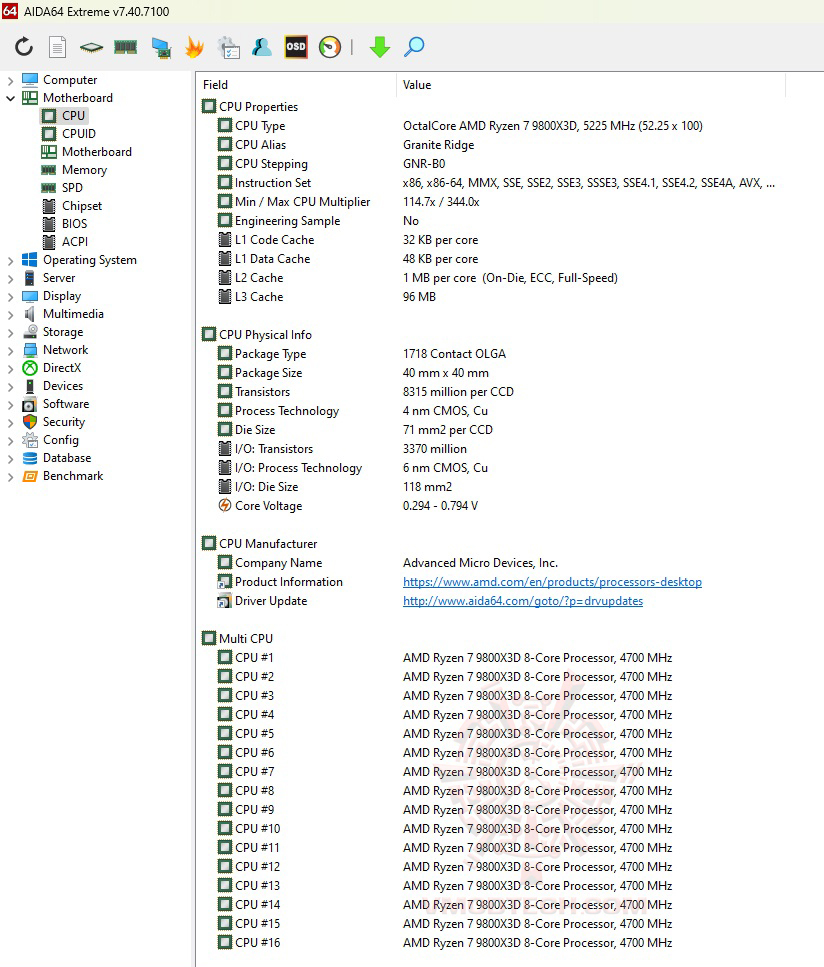The image size is (824, 967).
Task: Open the aida64 driver updates link
Action: [522, 601]
